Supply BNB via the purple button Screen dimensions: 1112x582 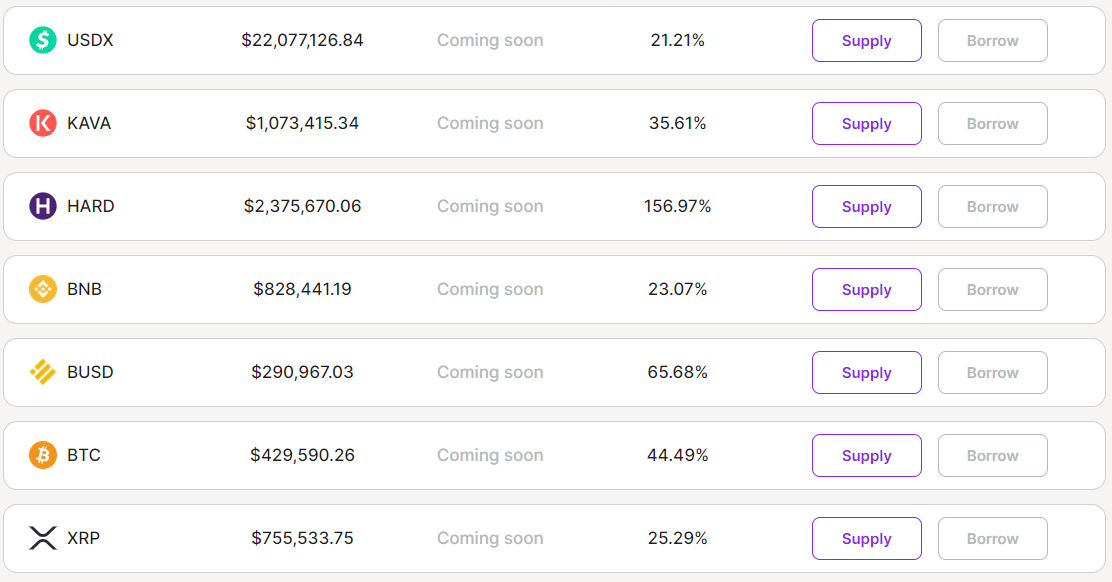coord(867,289)
